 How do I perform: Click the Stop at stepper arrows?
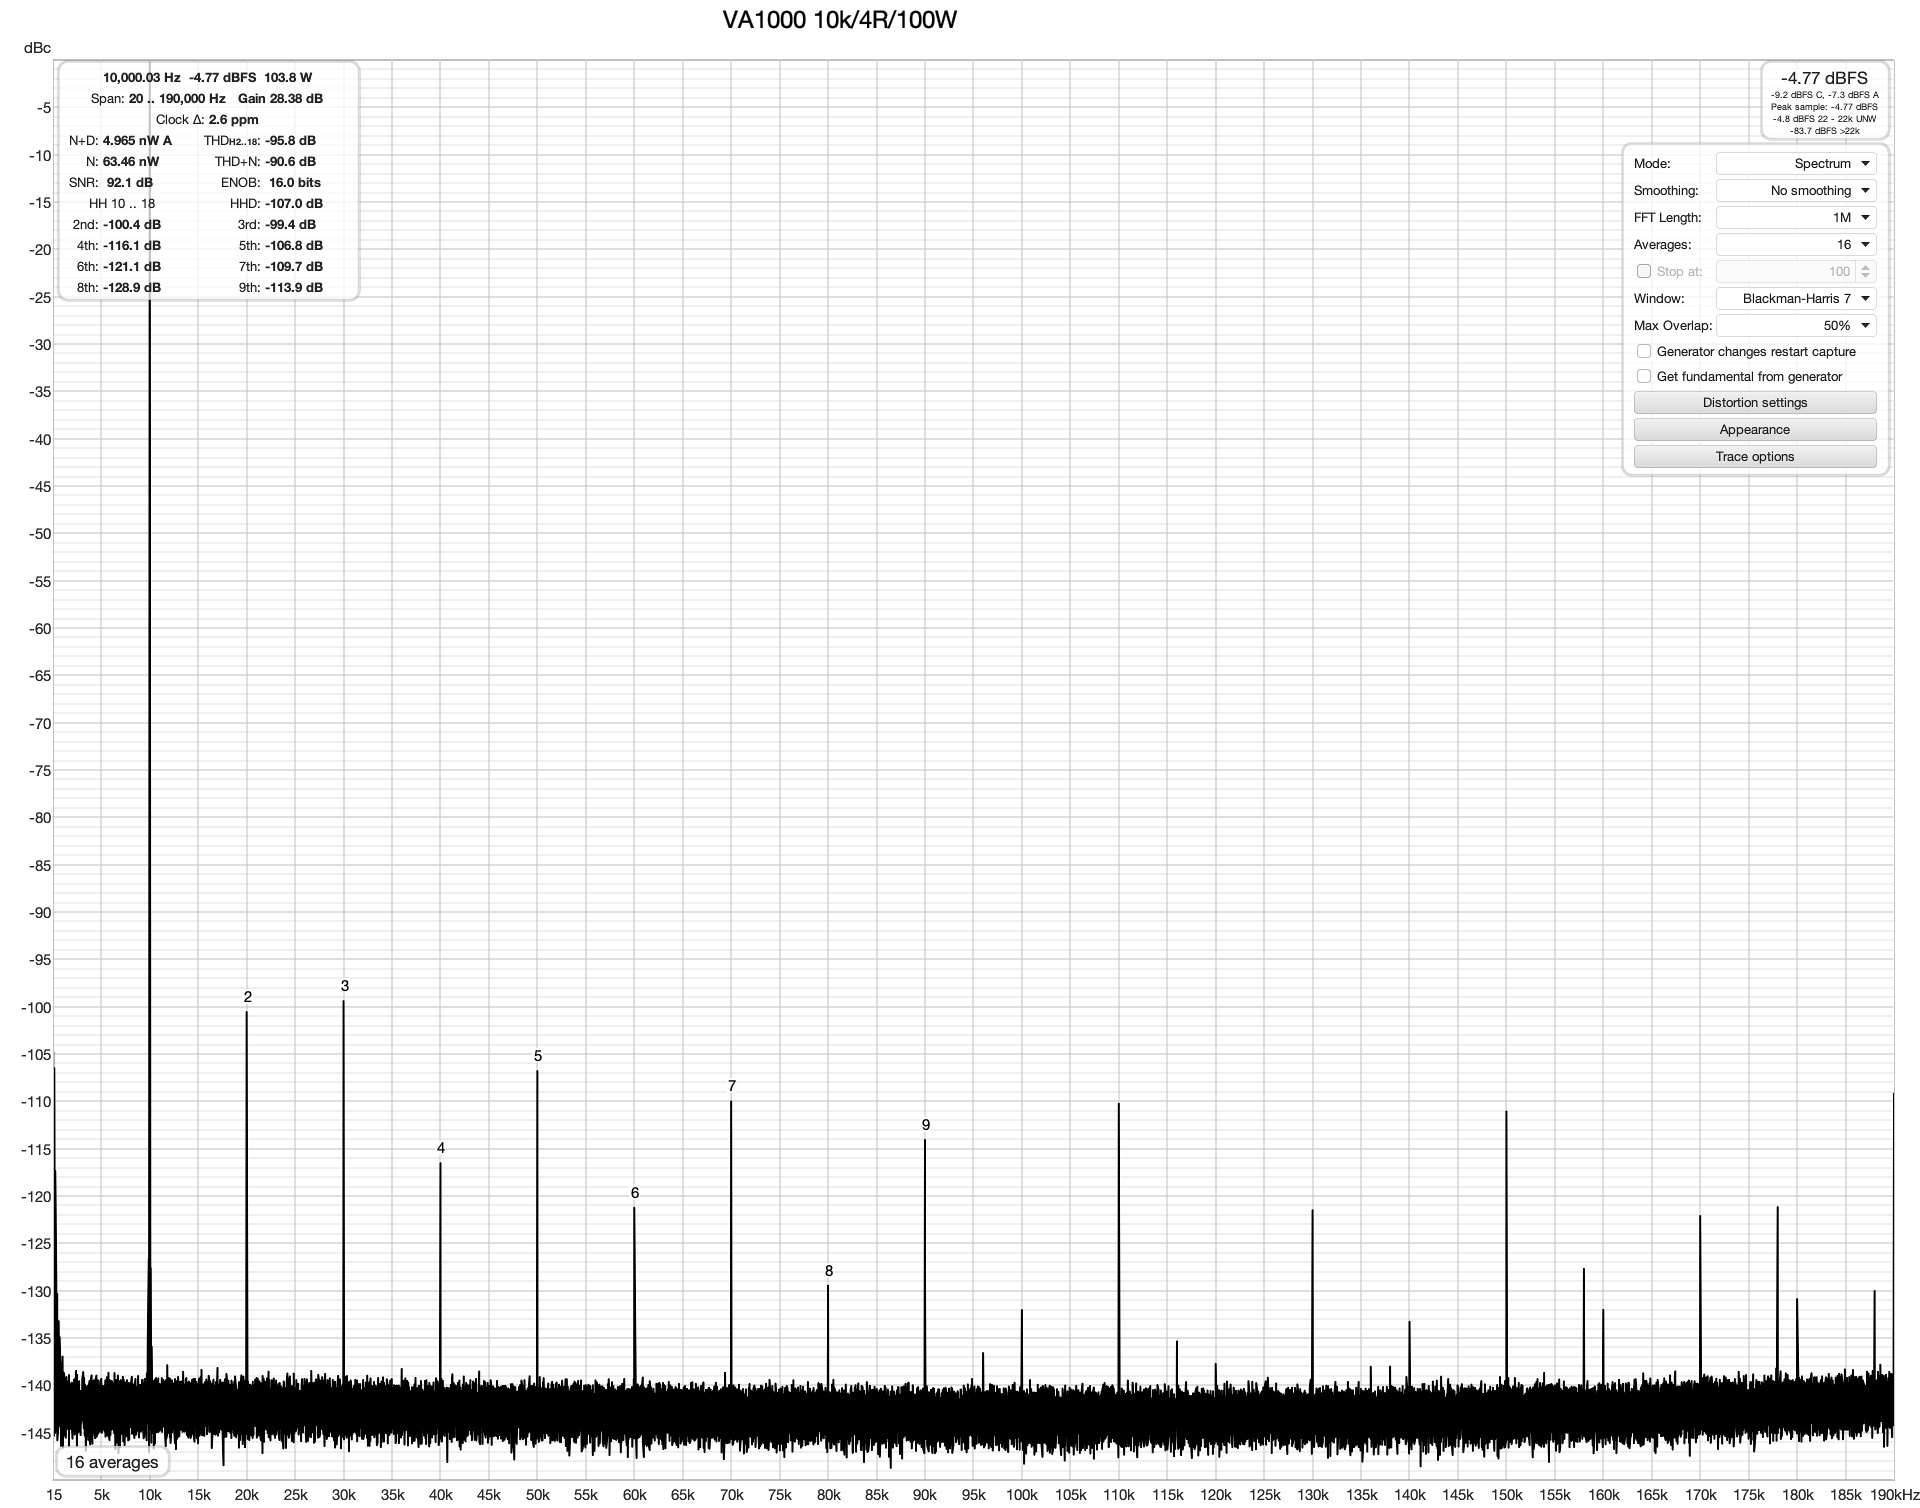coord(1865,272)
